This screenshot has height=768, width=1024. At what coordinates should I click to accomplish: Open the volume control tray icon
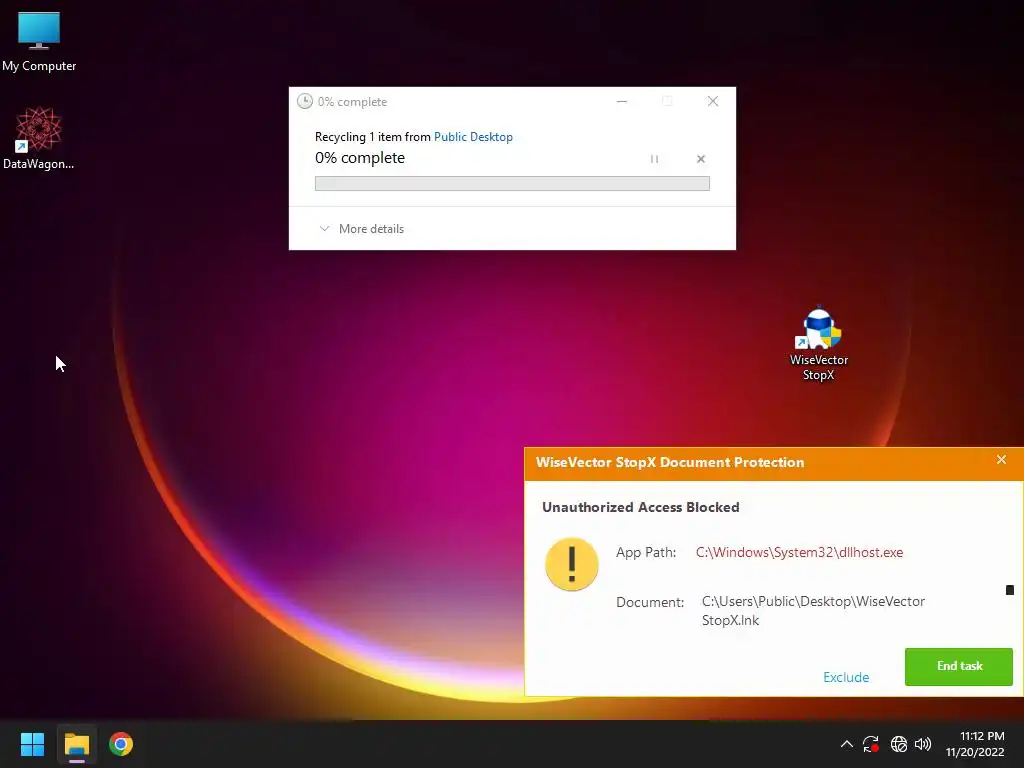(x=923, y=744)
